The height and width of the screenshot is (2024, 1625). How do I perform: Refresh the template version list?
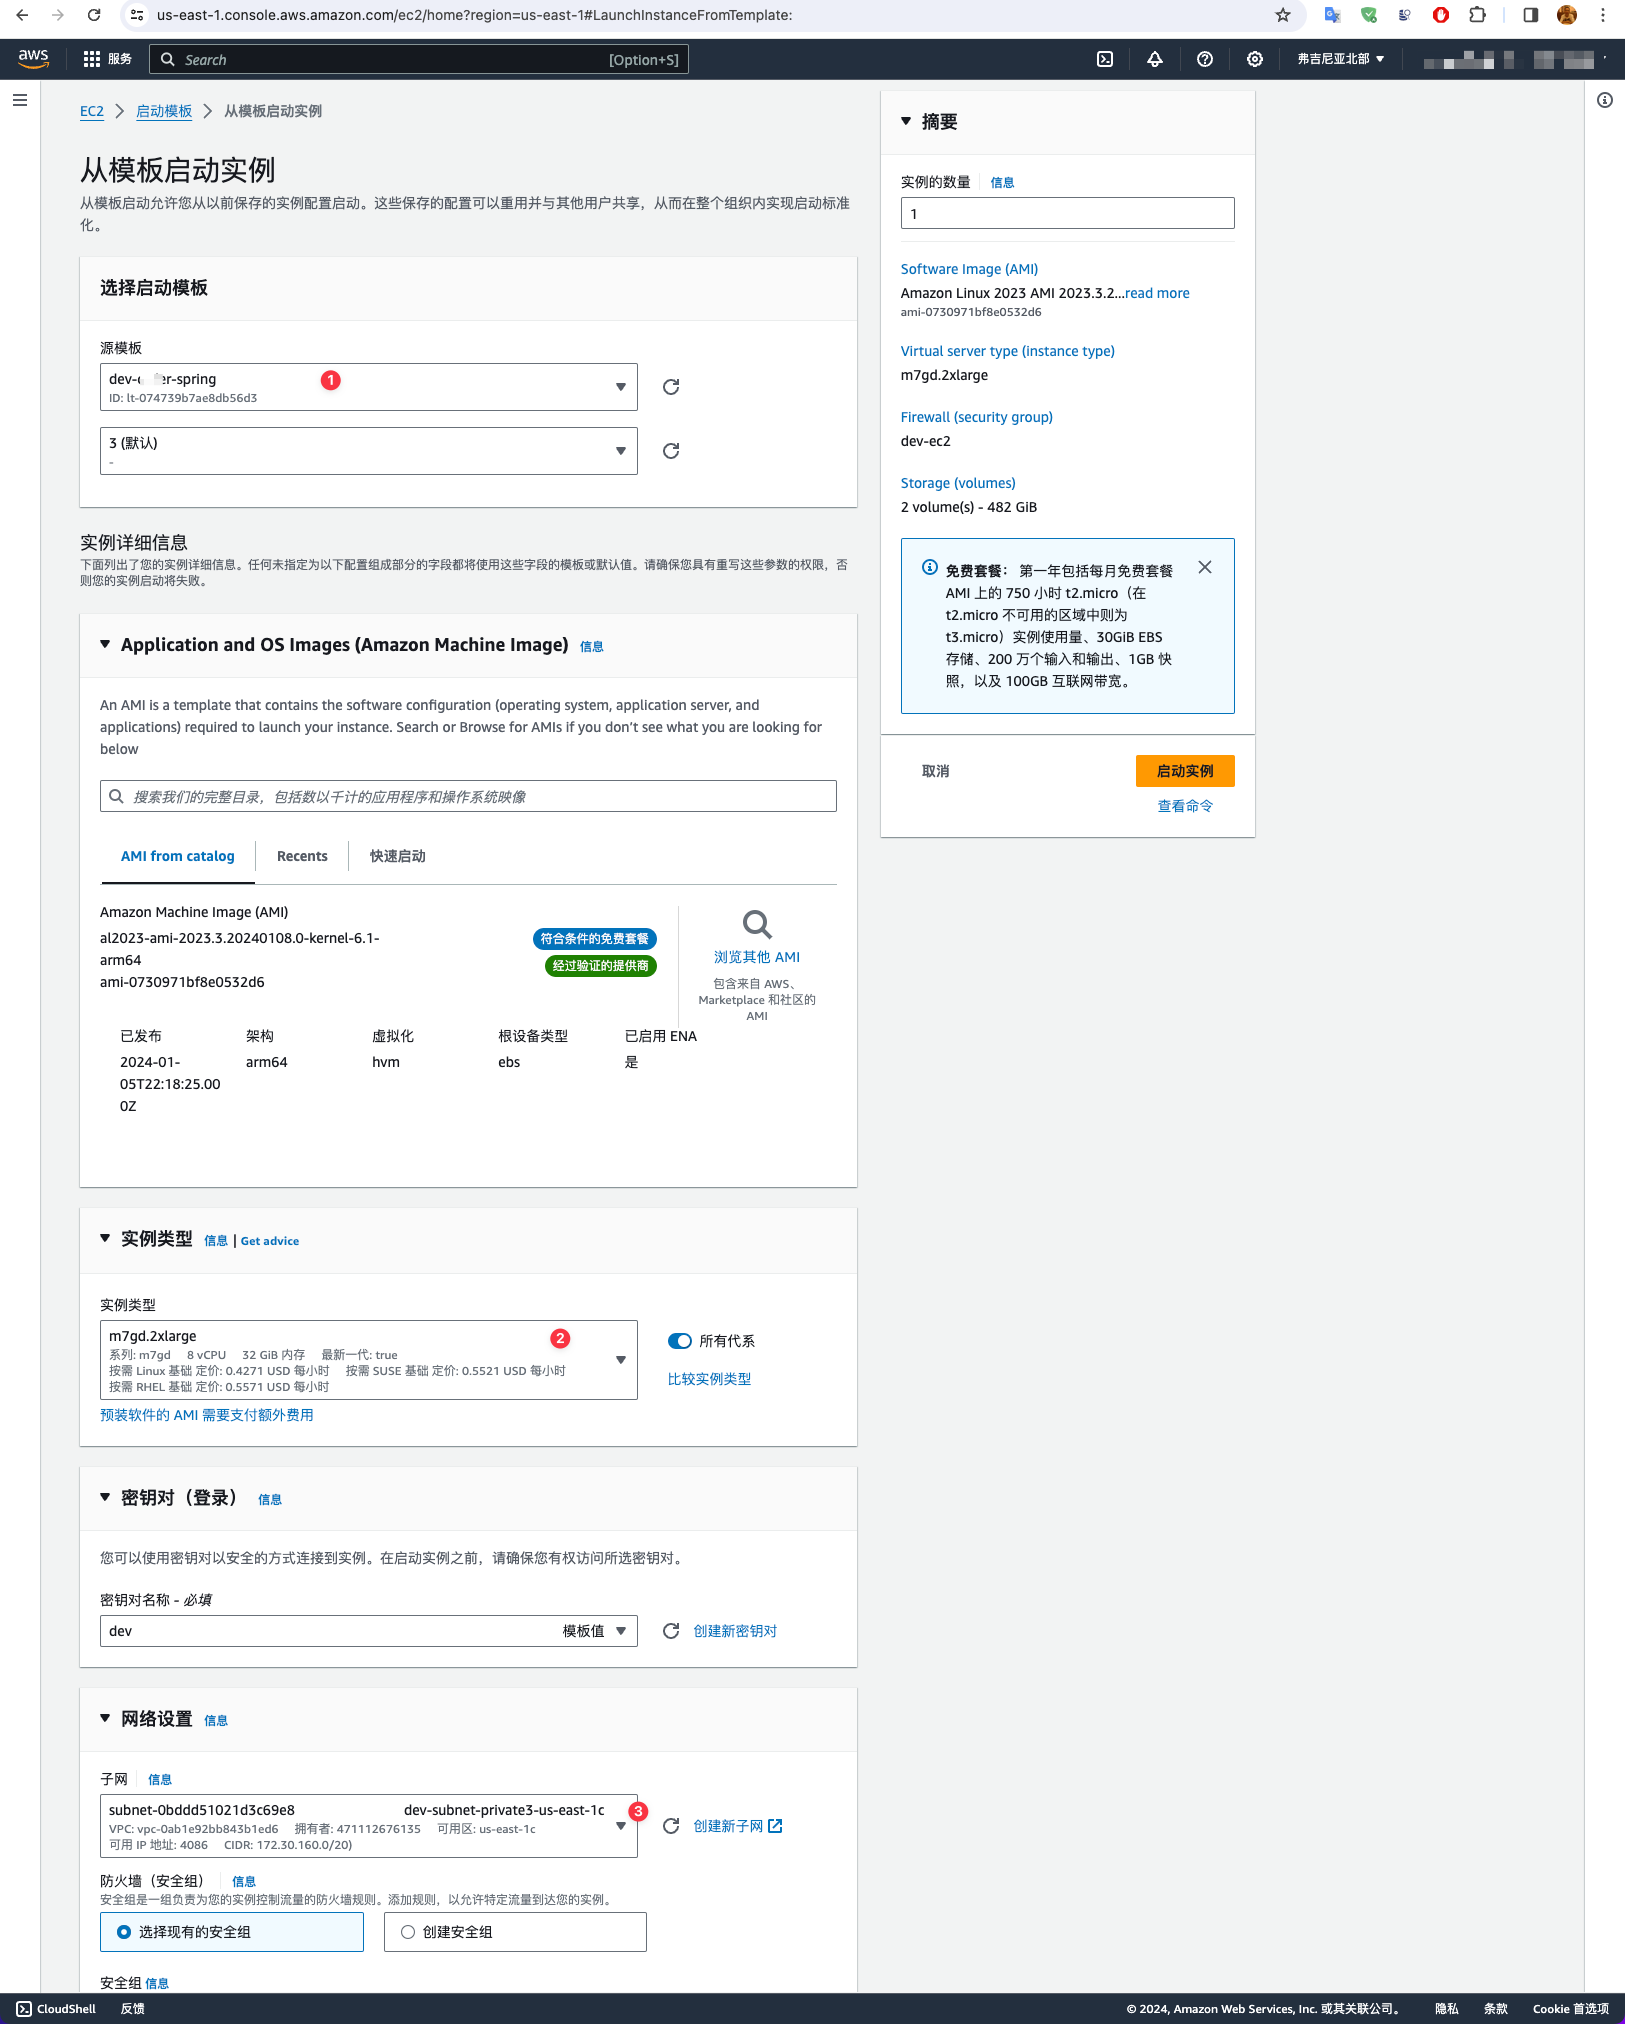click(x=671, y=451)
